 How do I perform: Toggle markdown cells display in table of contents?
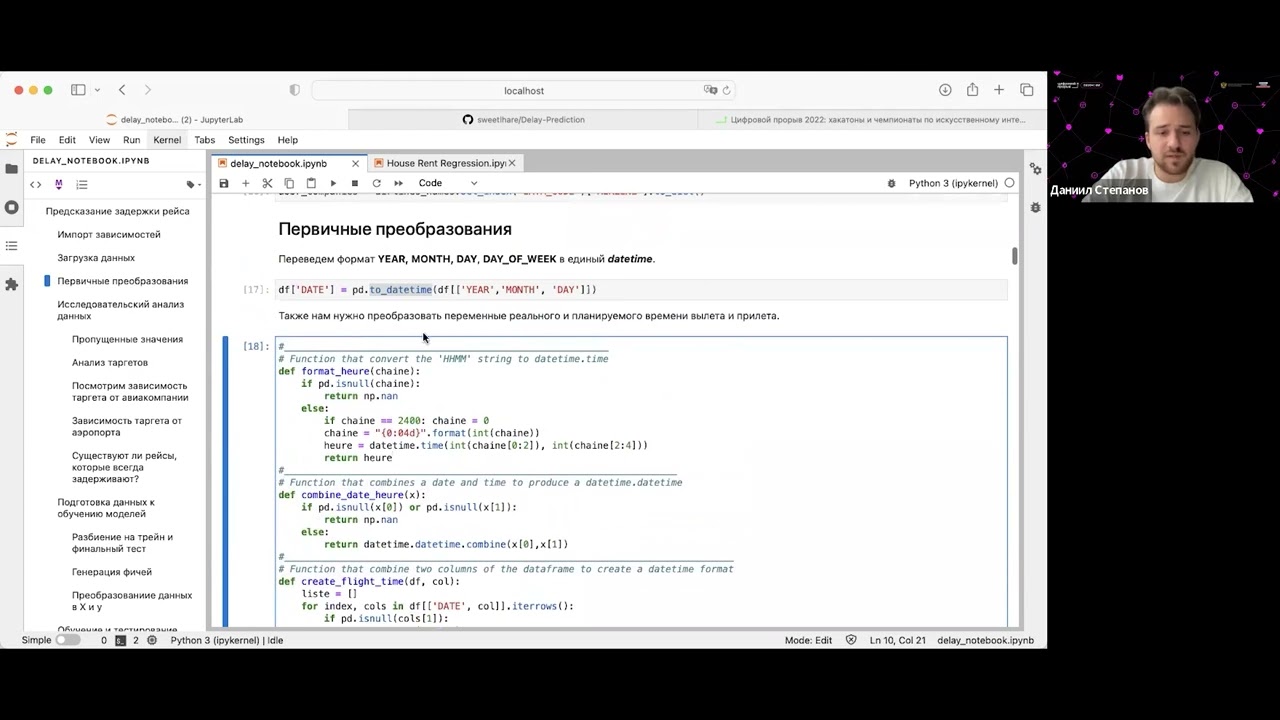click(58, 184)
